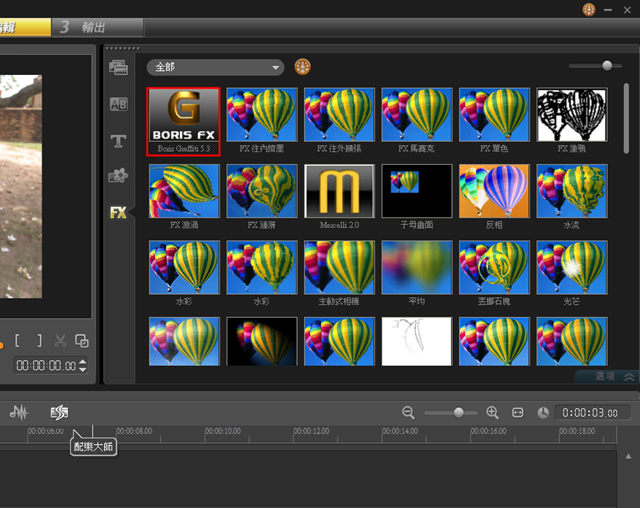Image resolution: width=640 pixels, height=508 pixels.
Task: Click the scissors split clip icon
Action: [60, 341]
